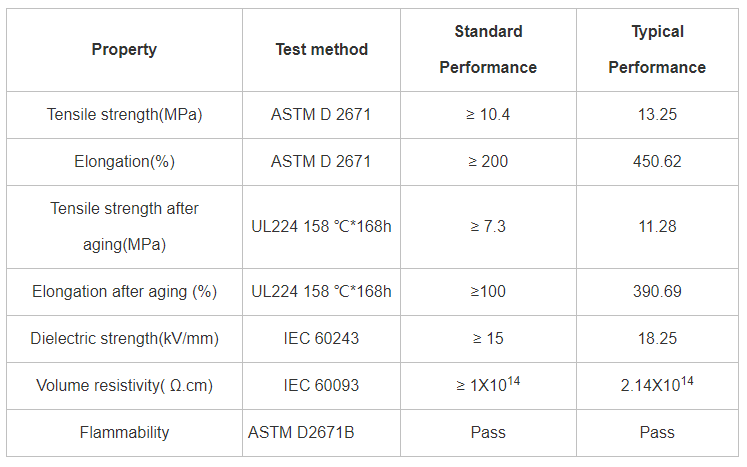The width and height of the screenshot is (747, 467).
Task: Click Elongation after aging (%) cell
Action: 124,292
